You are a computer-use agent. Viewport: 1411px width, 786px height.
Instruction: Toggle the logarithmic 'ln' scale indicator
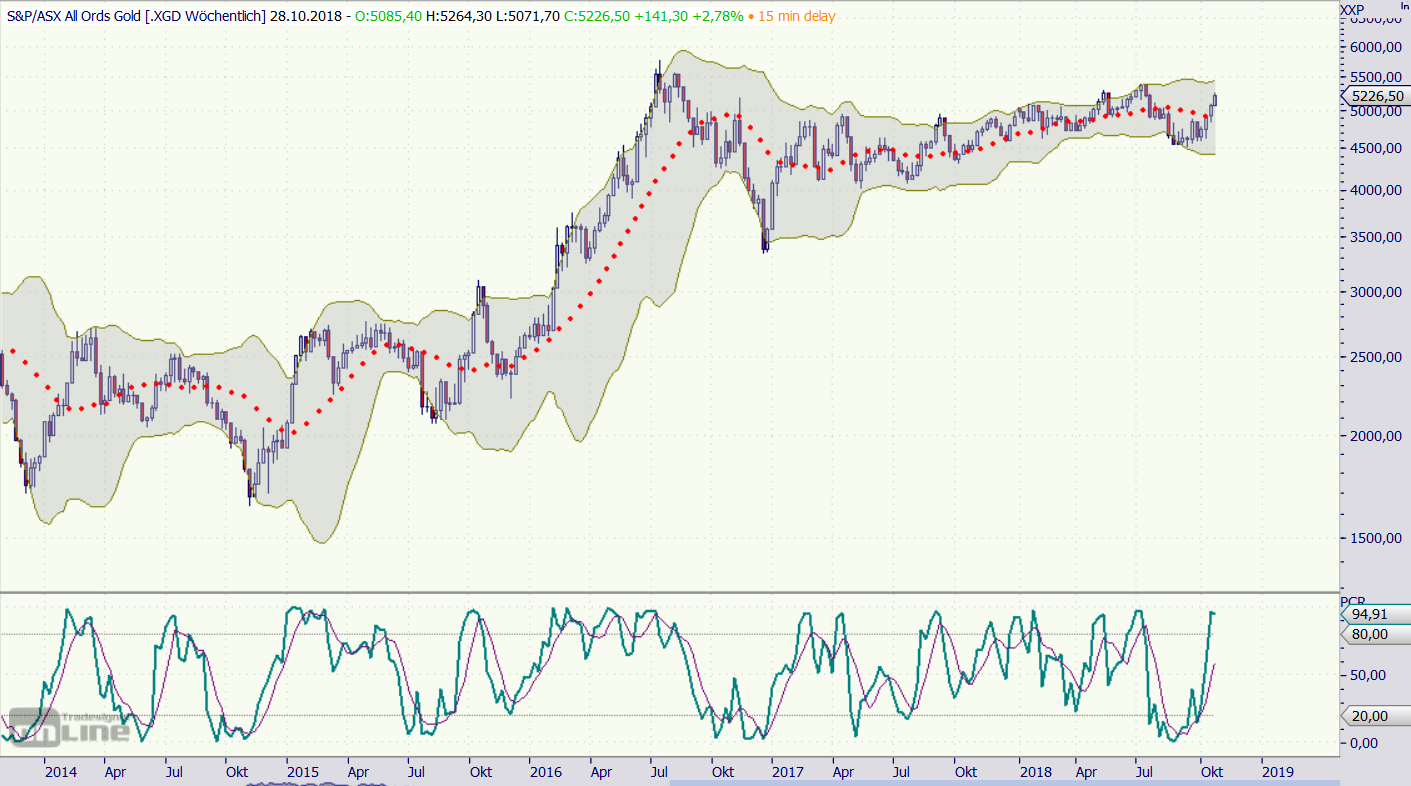click(x=1403, y=6)
